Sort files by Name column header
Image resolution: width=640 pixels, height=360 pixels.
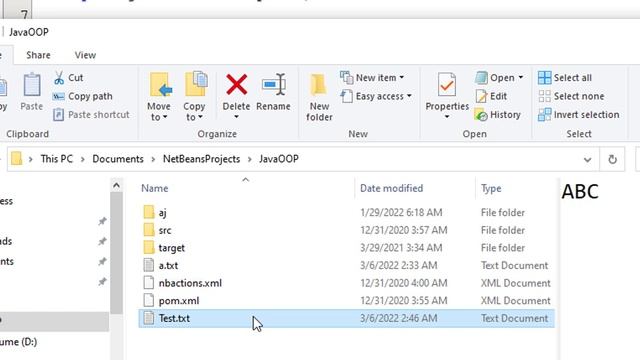[155, 188]
